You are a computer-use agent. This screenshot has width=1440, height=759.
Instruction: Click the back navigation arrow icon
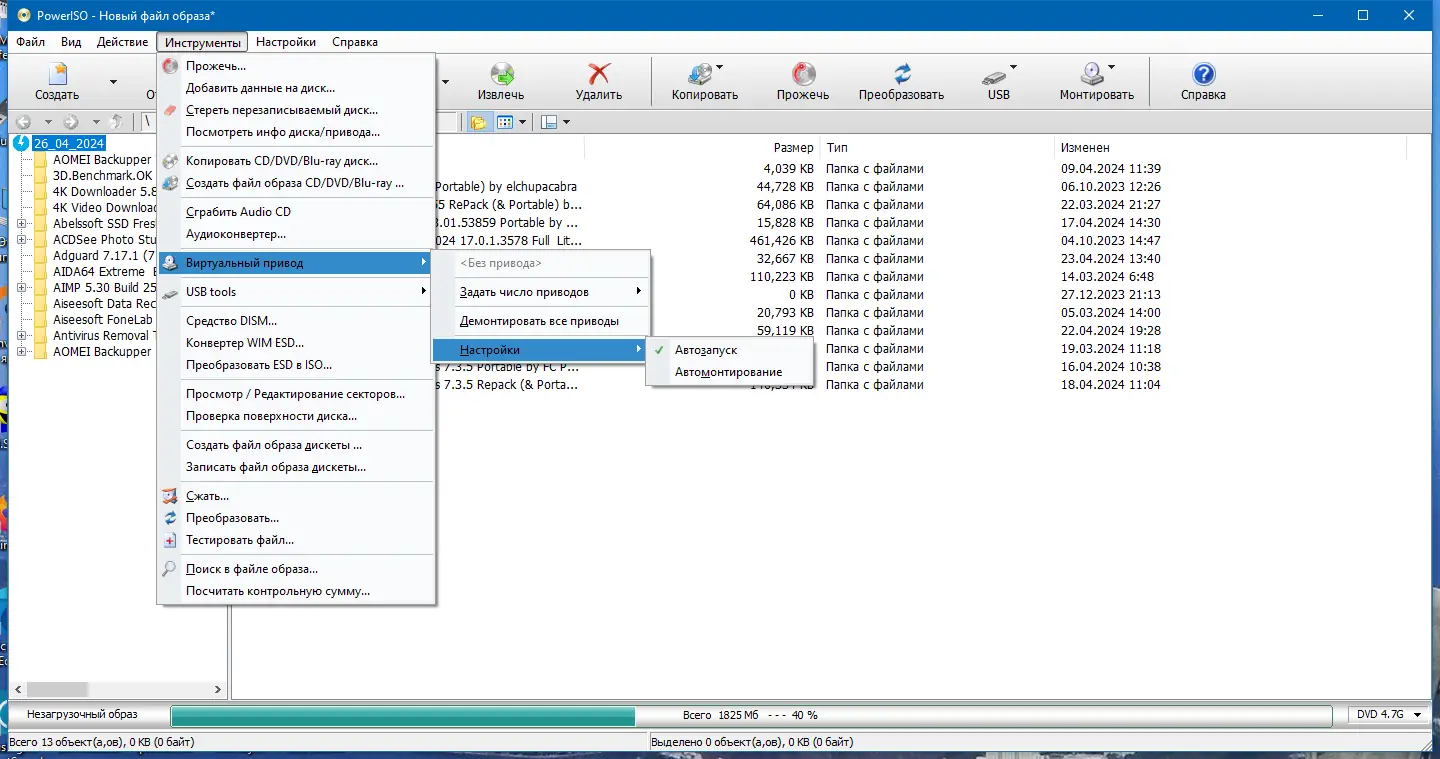pyautogui.click(x=23, y=122)
